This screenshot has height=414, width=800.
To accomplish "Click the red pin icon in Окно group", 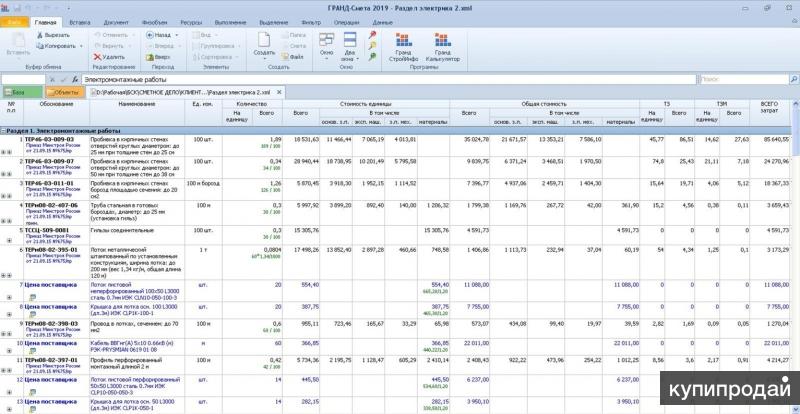I will (372, 35).
